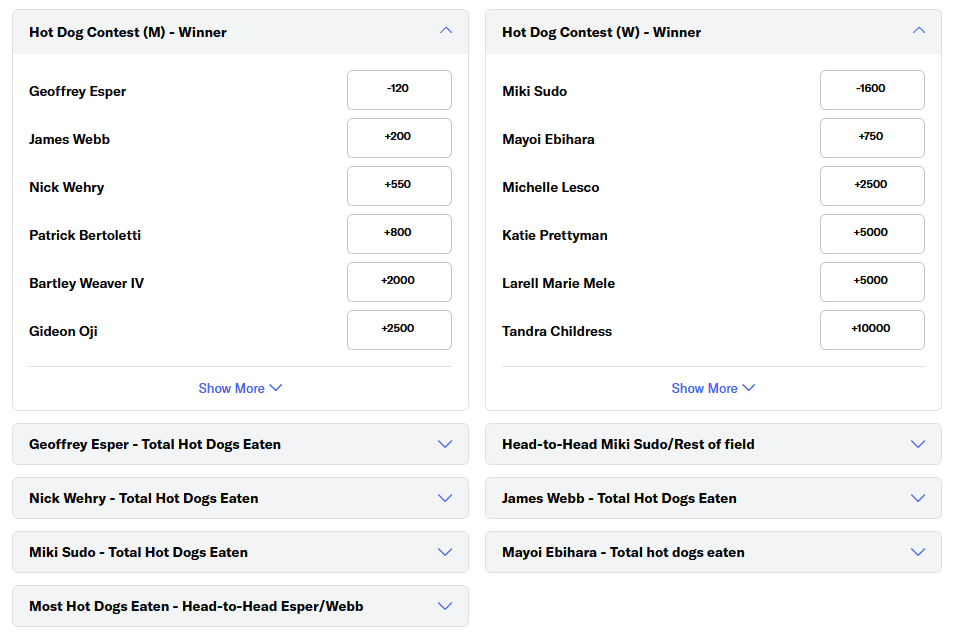Image resolution: width=953 pixels, height=633 pixels.
Task: Expand Head-to-Head Miki Sudo/Rest of field
Action: [918, 444]
